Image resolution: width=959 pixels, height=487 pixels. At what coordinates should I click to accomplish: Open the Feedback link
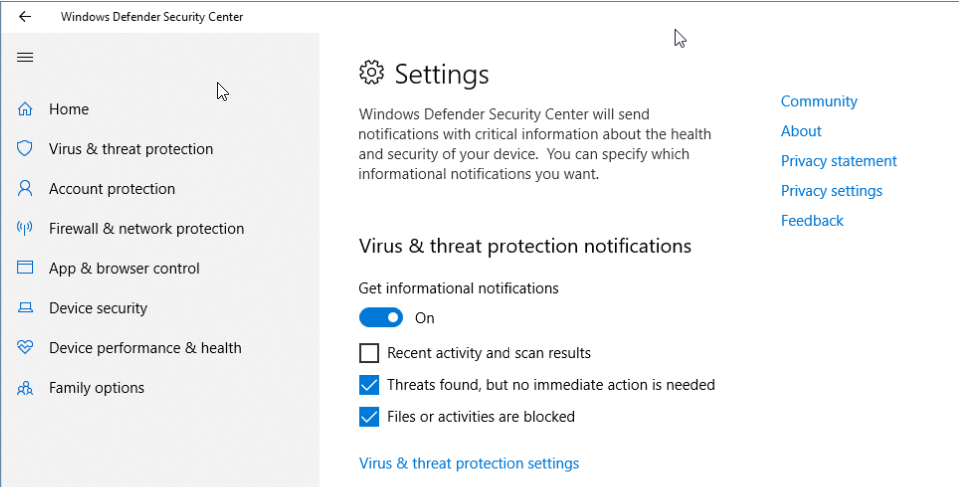tap(812, 220)
